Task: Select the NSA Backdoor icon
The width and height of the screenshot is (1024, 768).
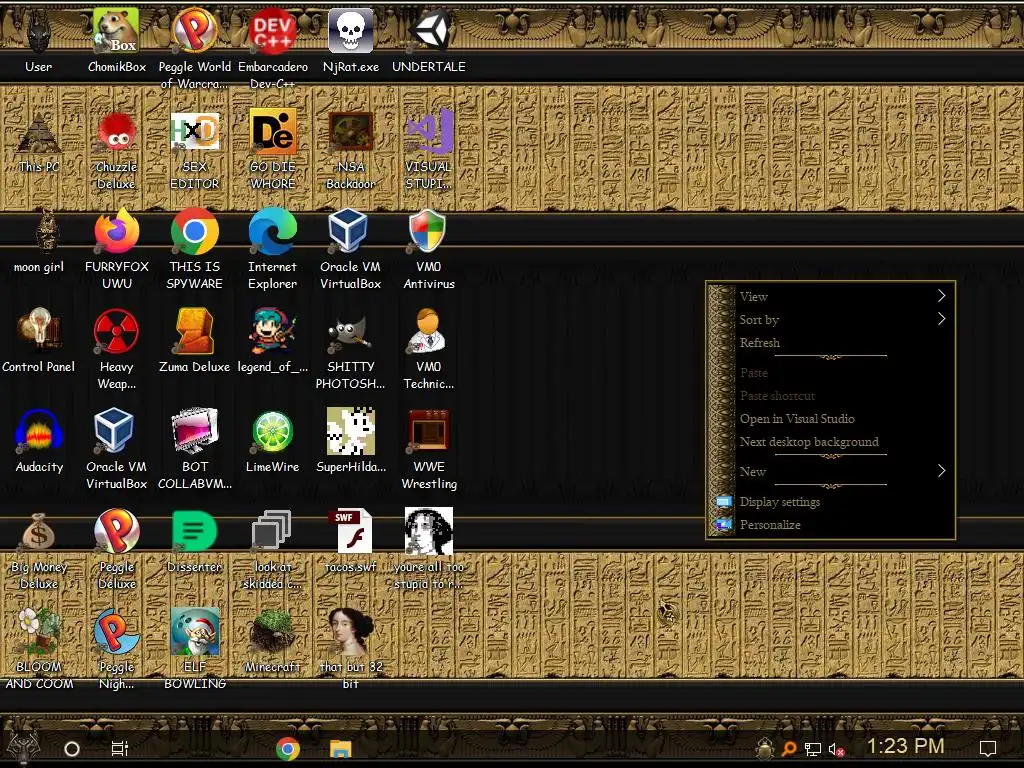Action: (351, 132)
